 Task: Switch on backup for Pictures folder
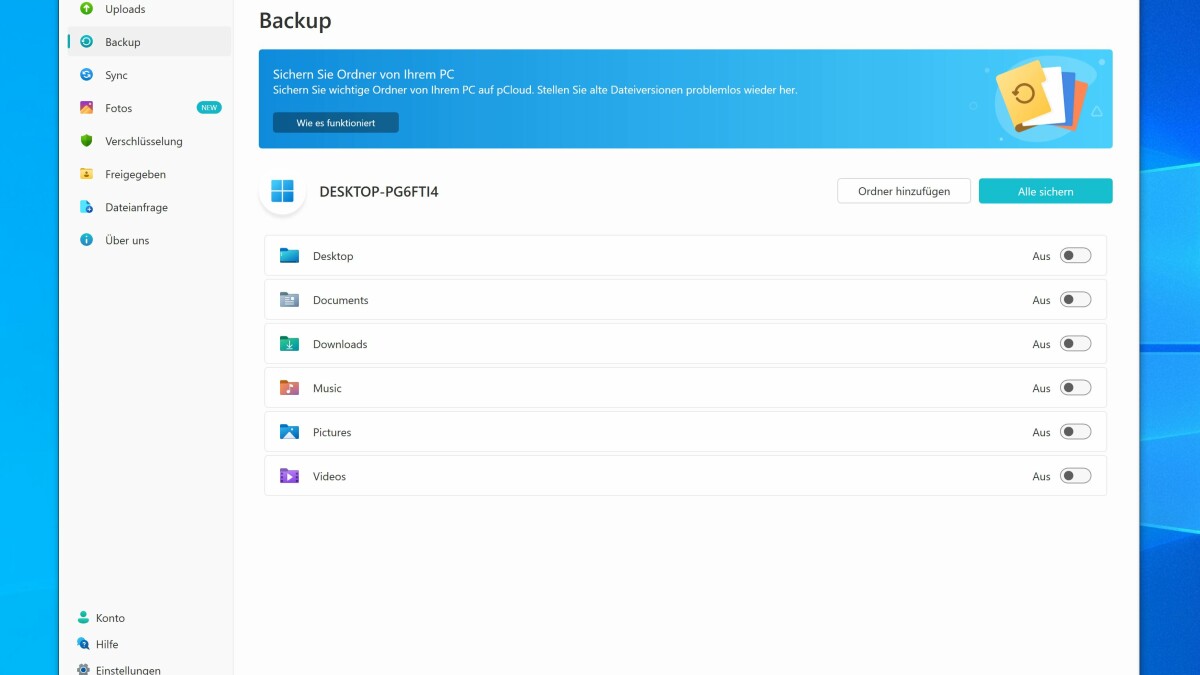click(x=1075, y=432)
